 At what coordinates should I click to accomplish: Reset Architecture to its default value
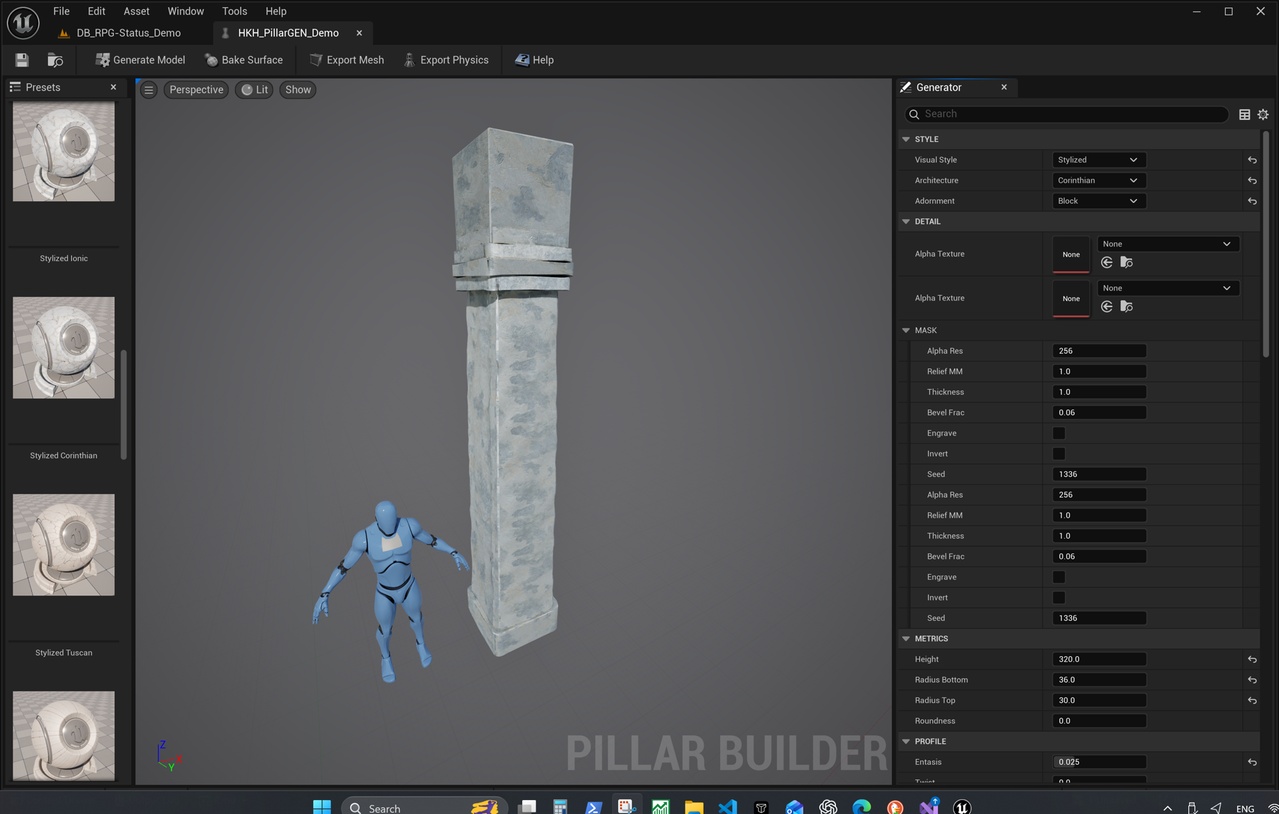(1252, 181)
